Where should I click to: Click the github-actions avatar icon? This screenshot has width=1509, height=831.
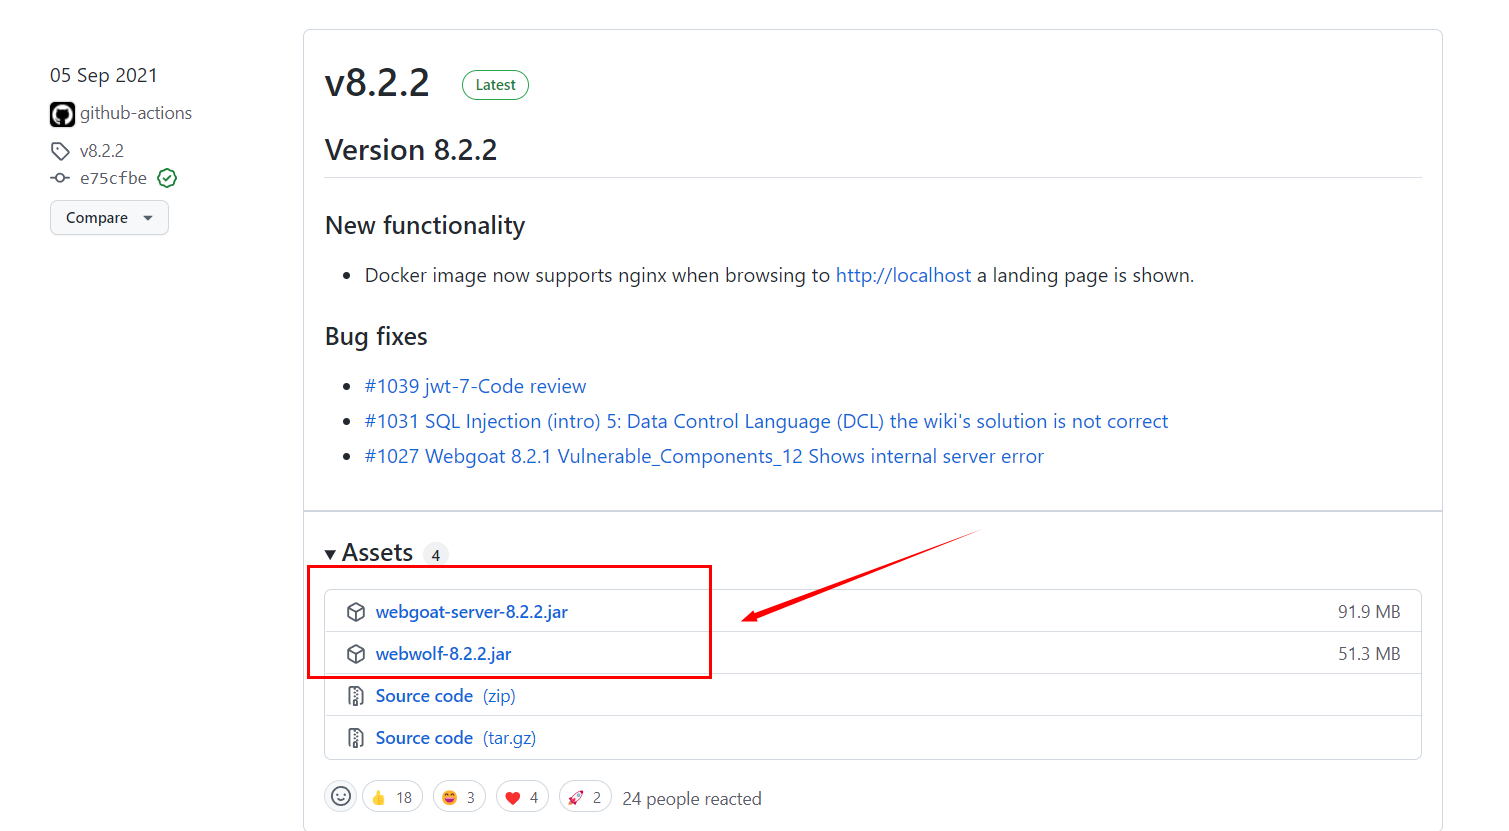(x=62, y=114)
